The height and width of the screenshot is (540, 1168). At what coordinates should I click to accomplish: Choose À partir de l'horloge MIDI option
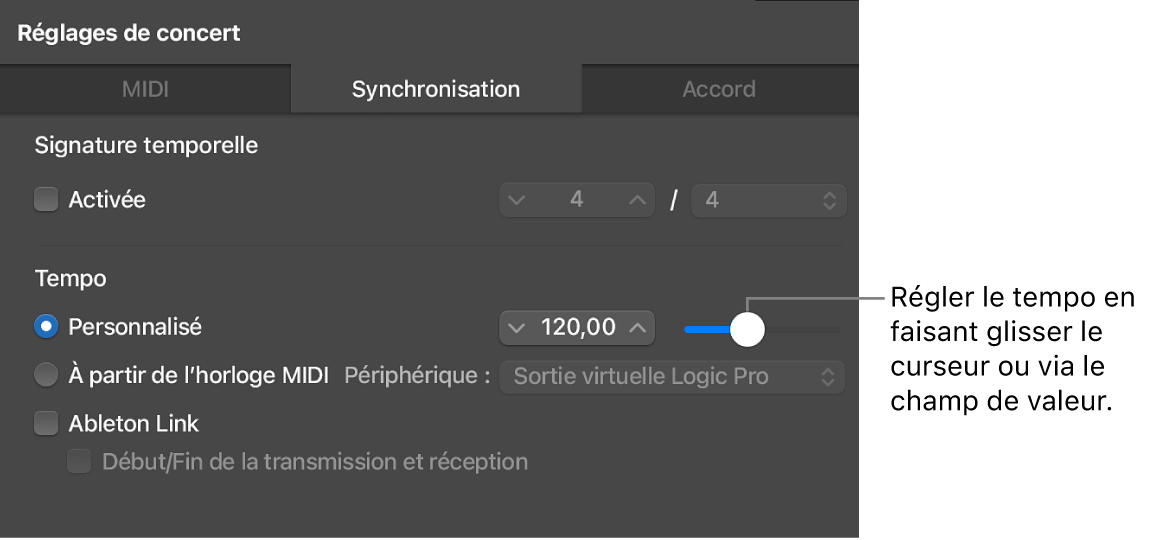[47, 376]
